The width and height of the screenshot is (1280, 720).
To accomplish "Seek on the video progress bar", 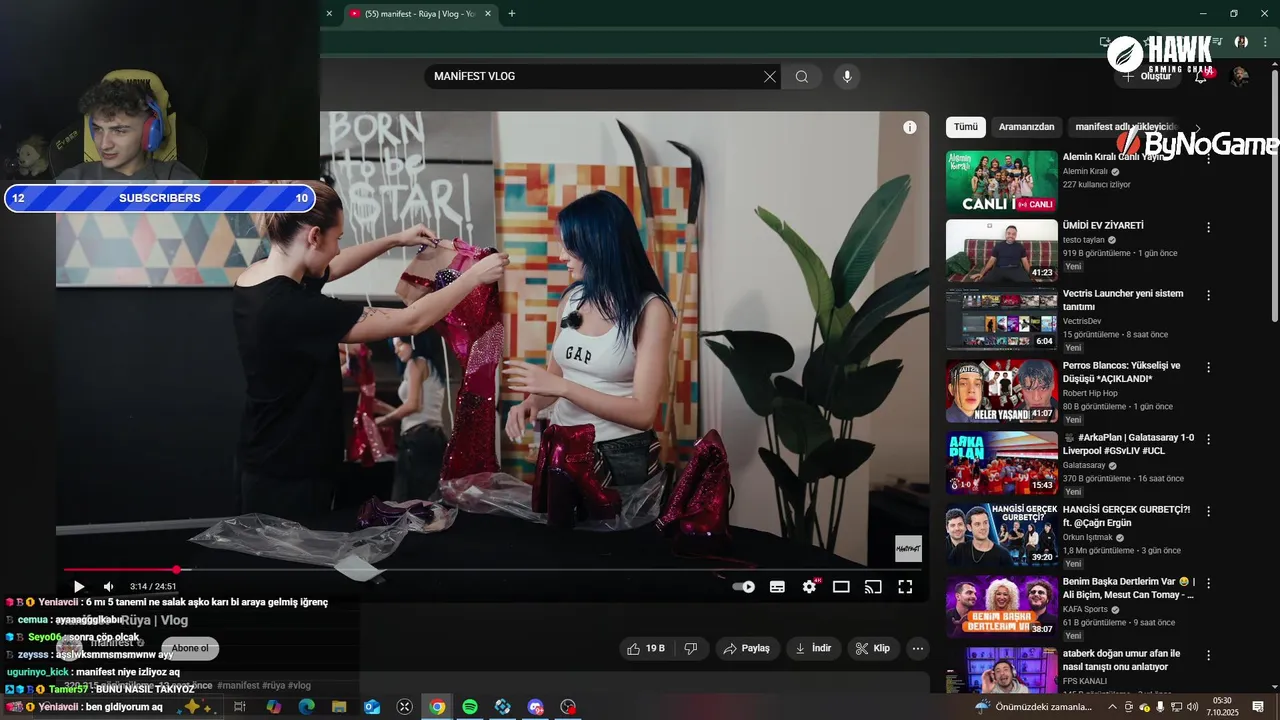I will [492, 569].
